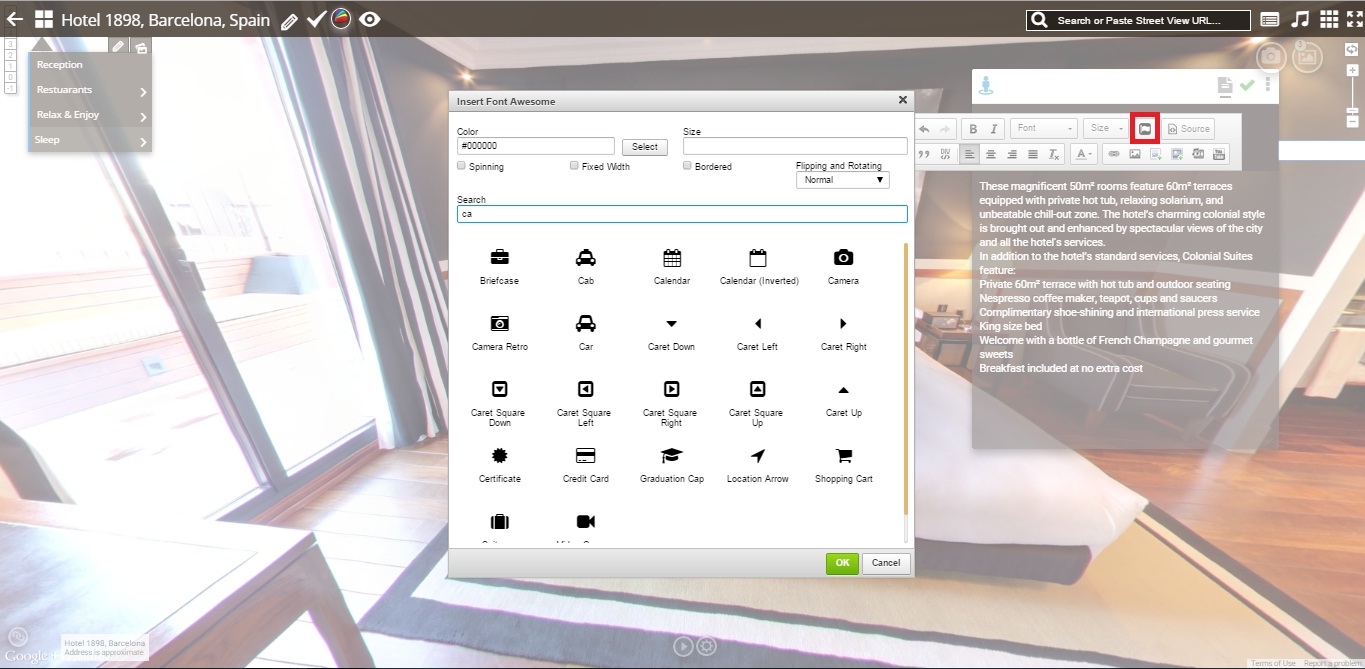
Task: Open the colorful theme swatch in top bar
Action: click(342, 19)
